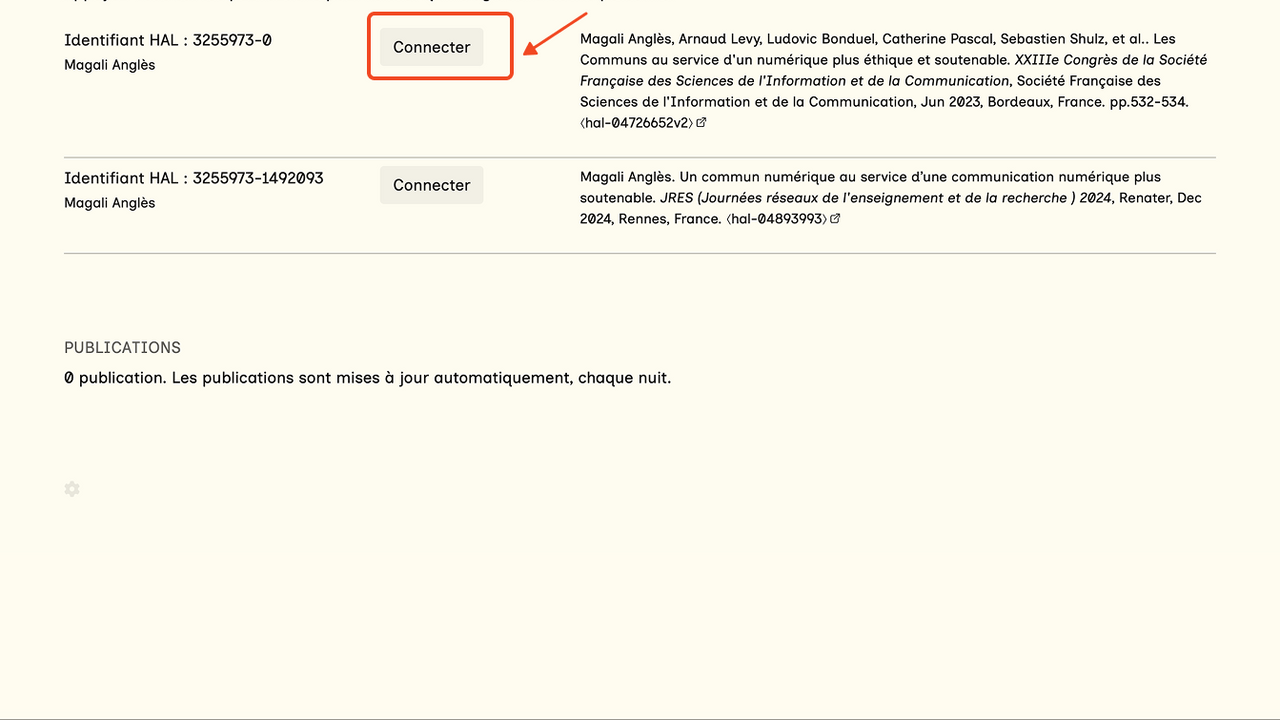Click the red arrow annotation
The width and height of the screenshot is (1280, 720).
(x=555, y=33)
